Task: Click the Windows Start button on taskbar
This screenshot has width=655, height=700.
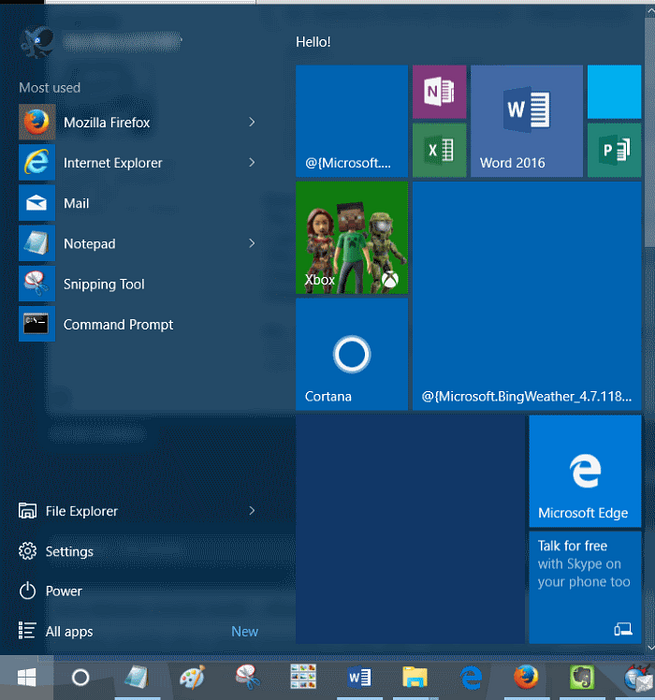Action: (x=27, y=678)
